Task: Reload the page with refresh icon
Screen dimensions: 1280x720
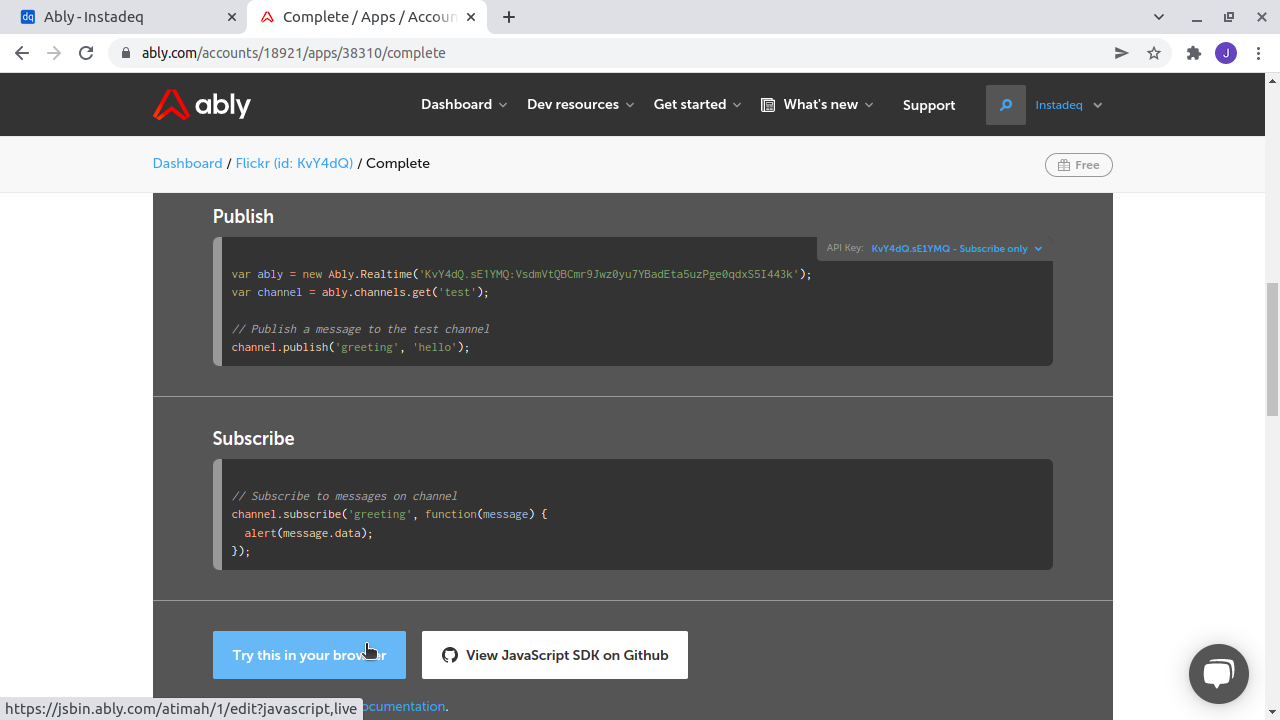Action: tap(86, 53)
